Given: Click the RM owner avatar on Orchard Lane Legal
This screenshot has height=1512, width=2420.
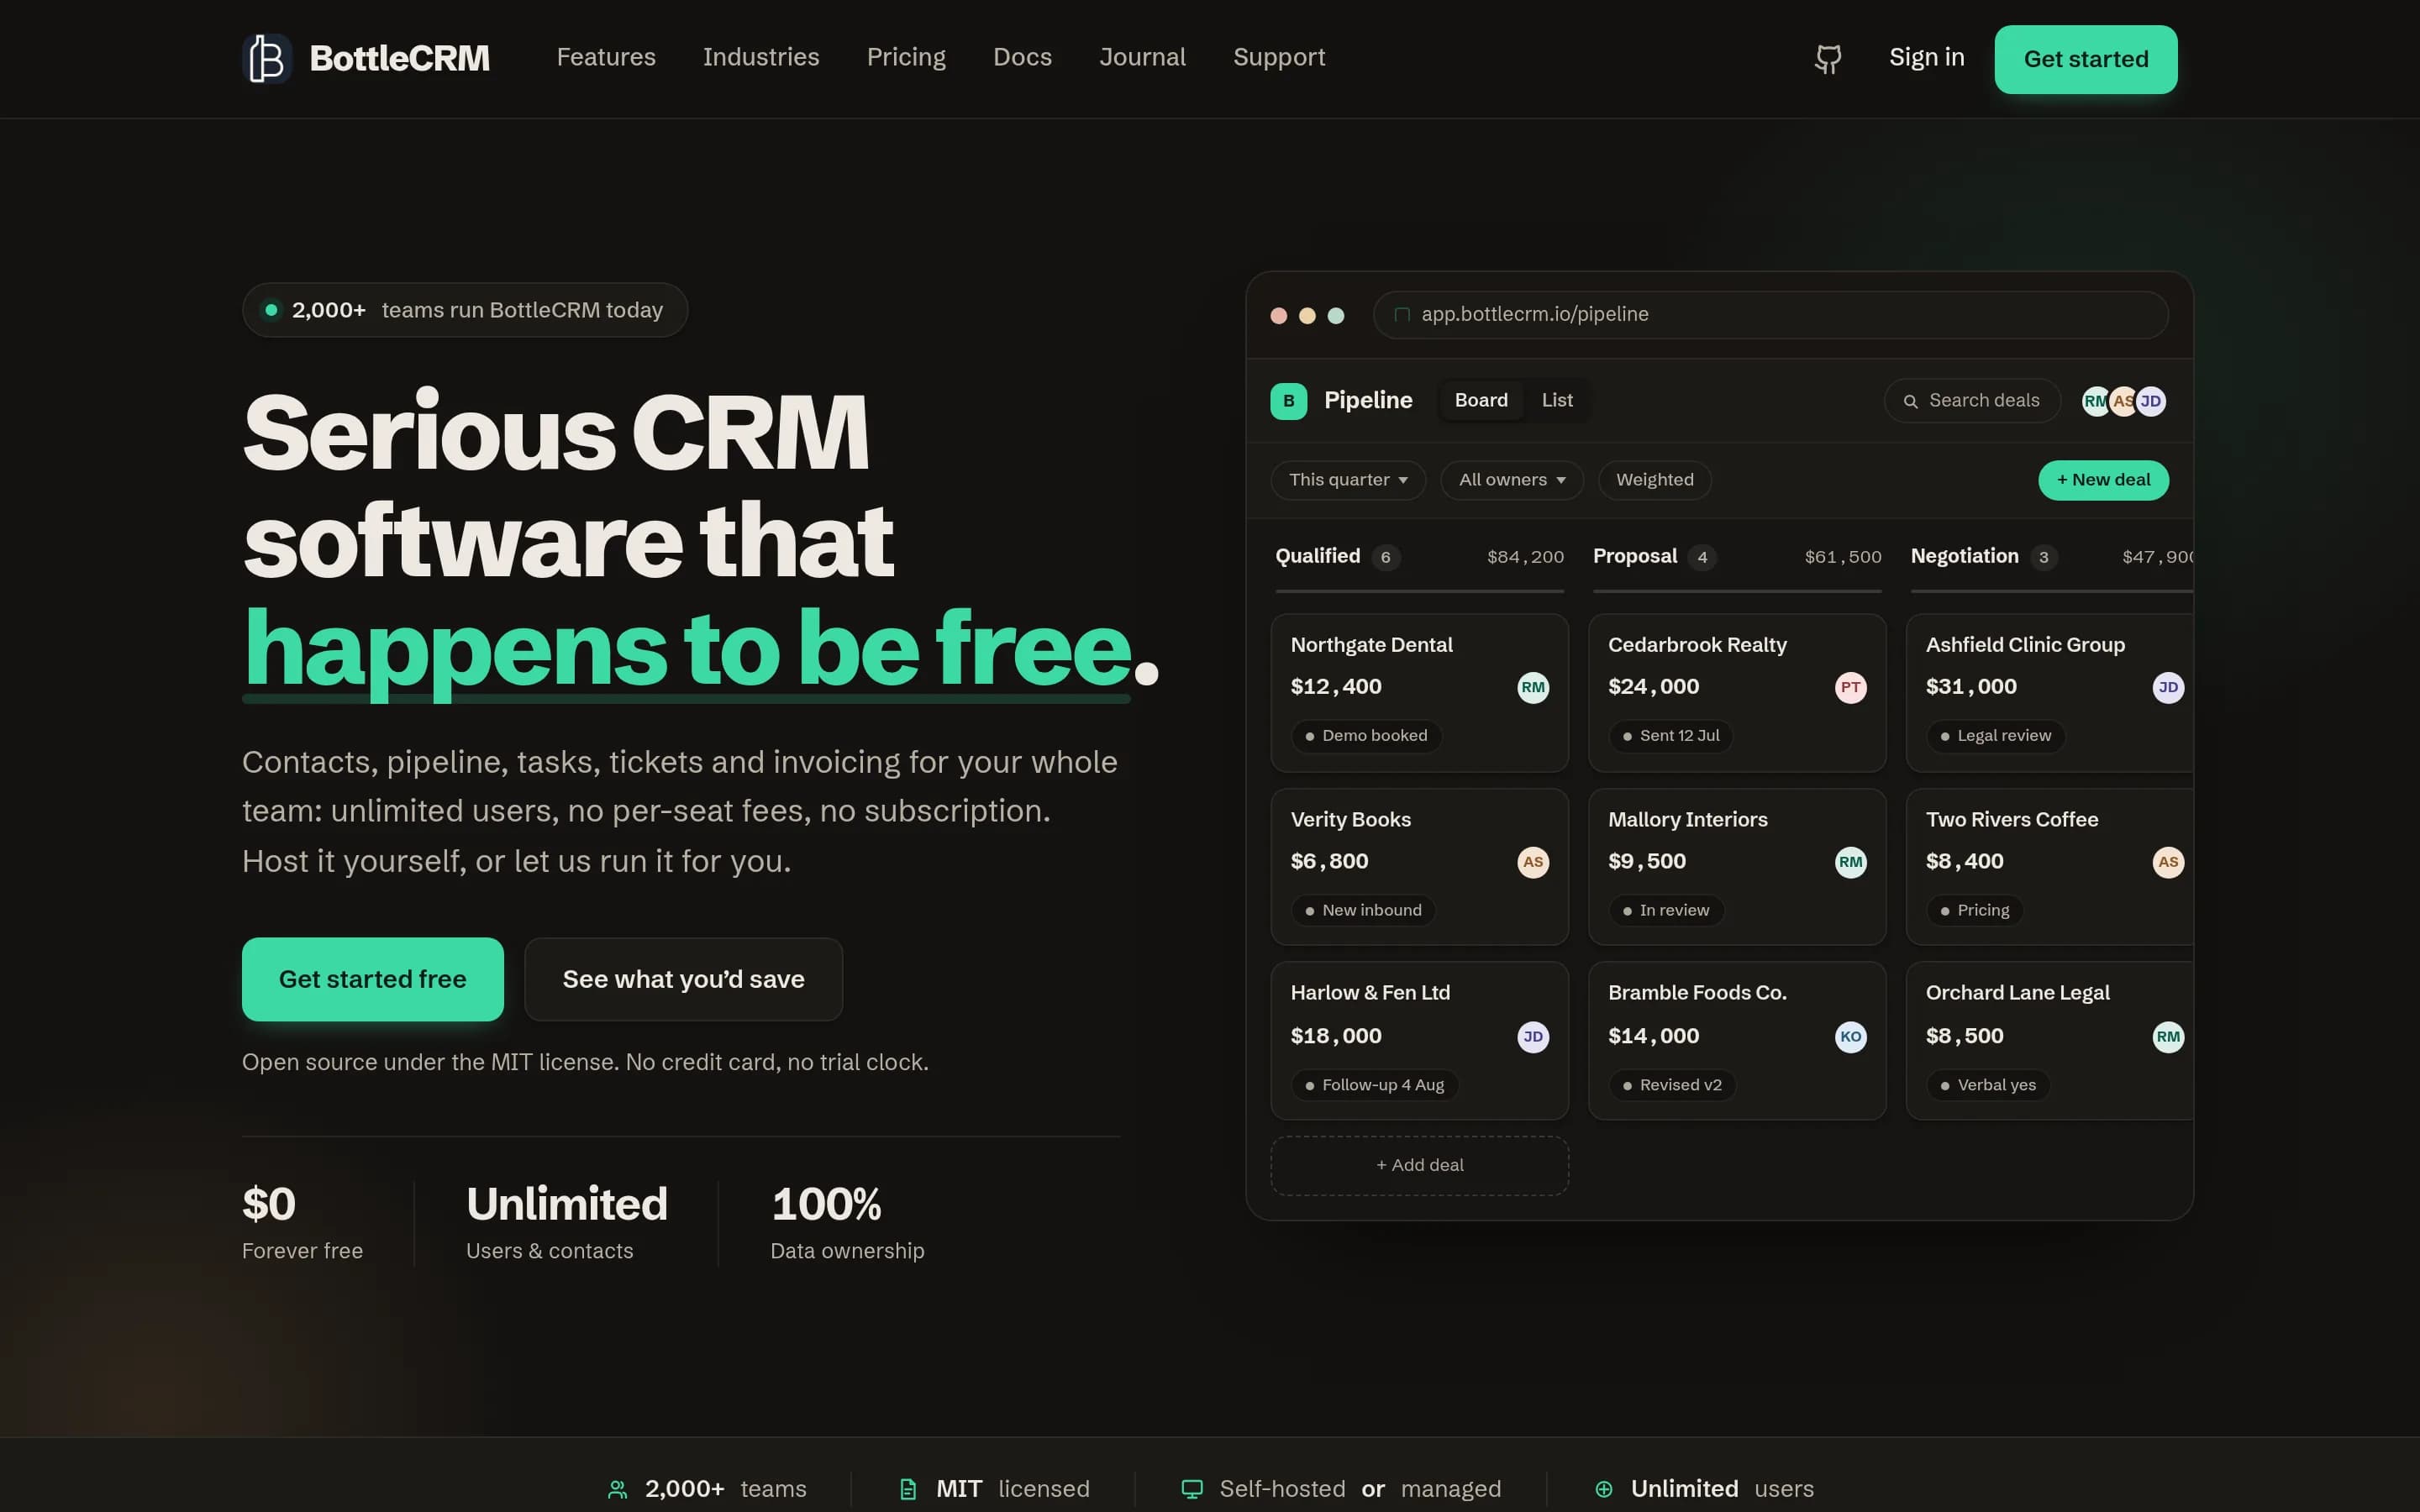Looking at the screenshot, I should click(2168, 1036).
